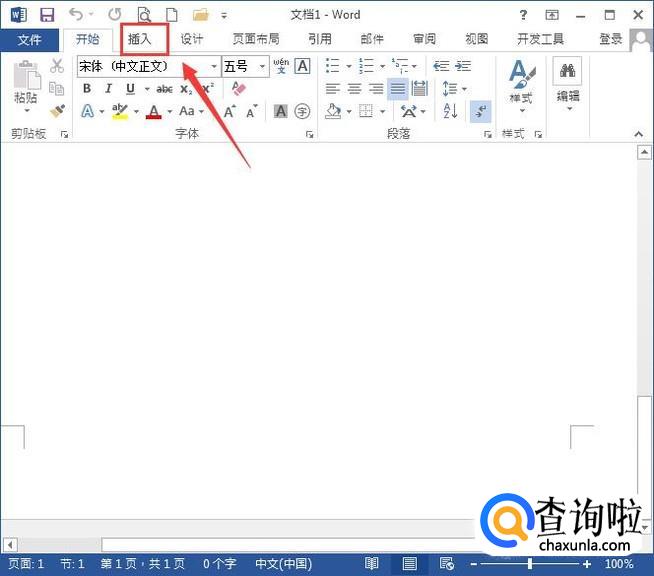Apply the red font color A

pyautogui.click(x=153, y=111)
